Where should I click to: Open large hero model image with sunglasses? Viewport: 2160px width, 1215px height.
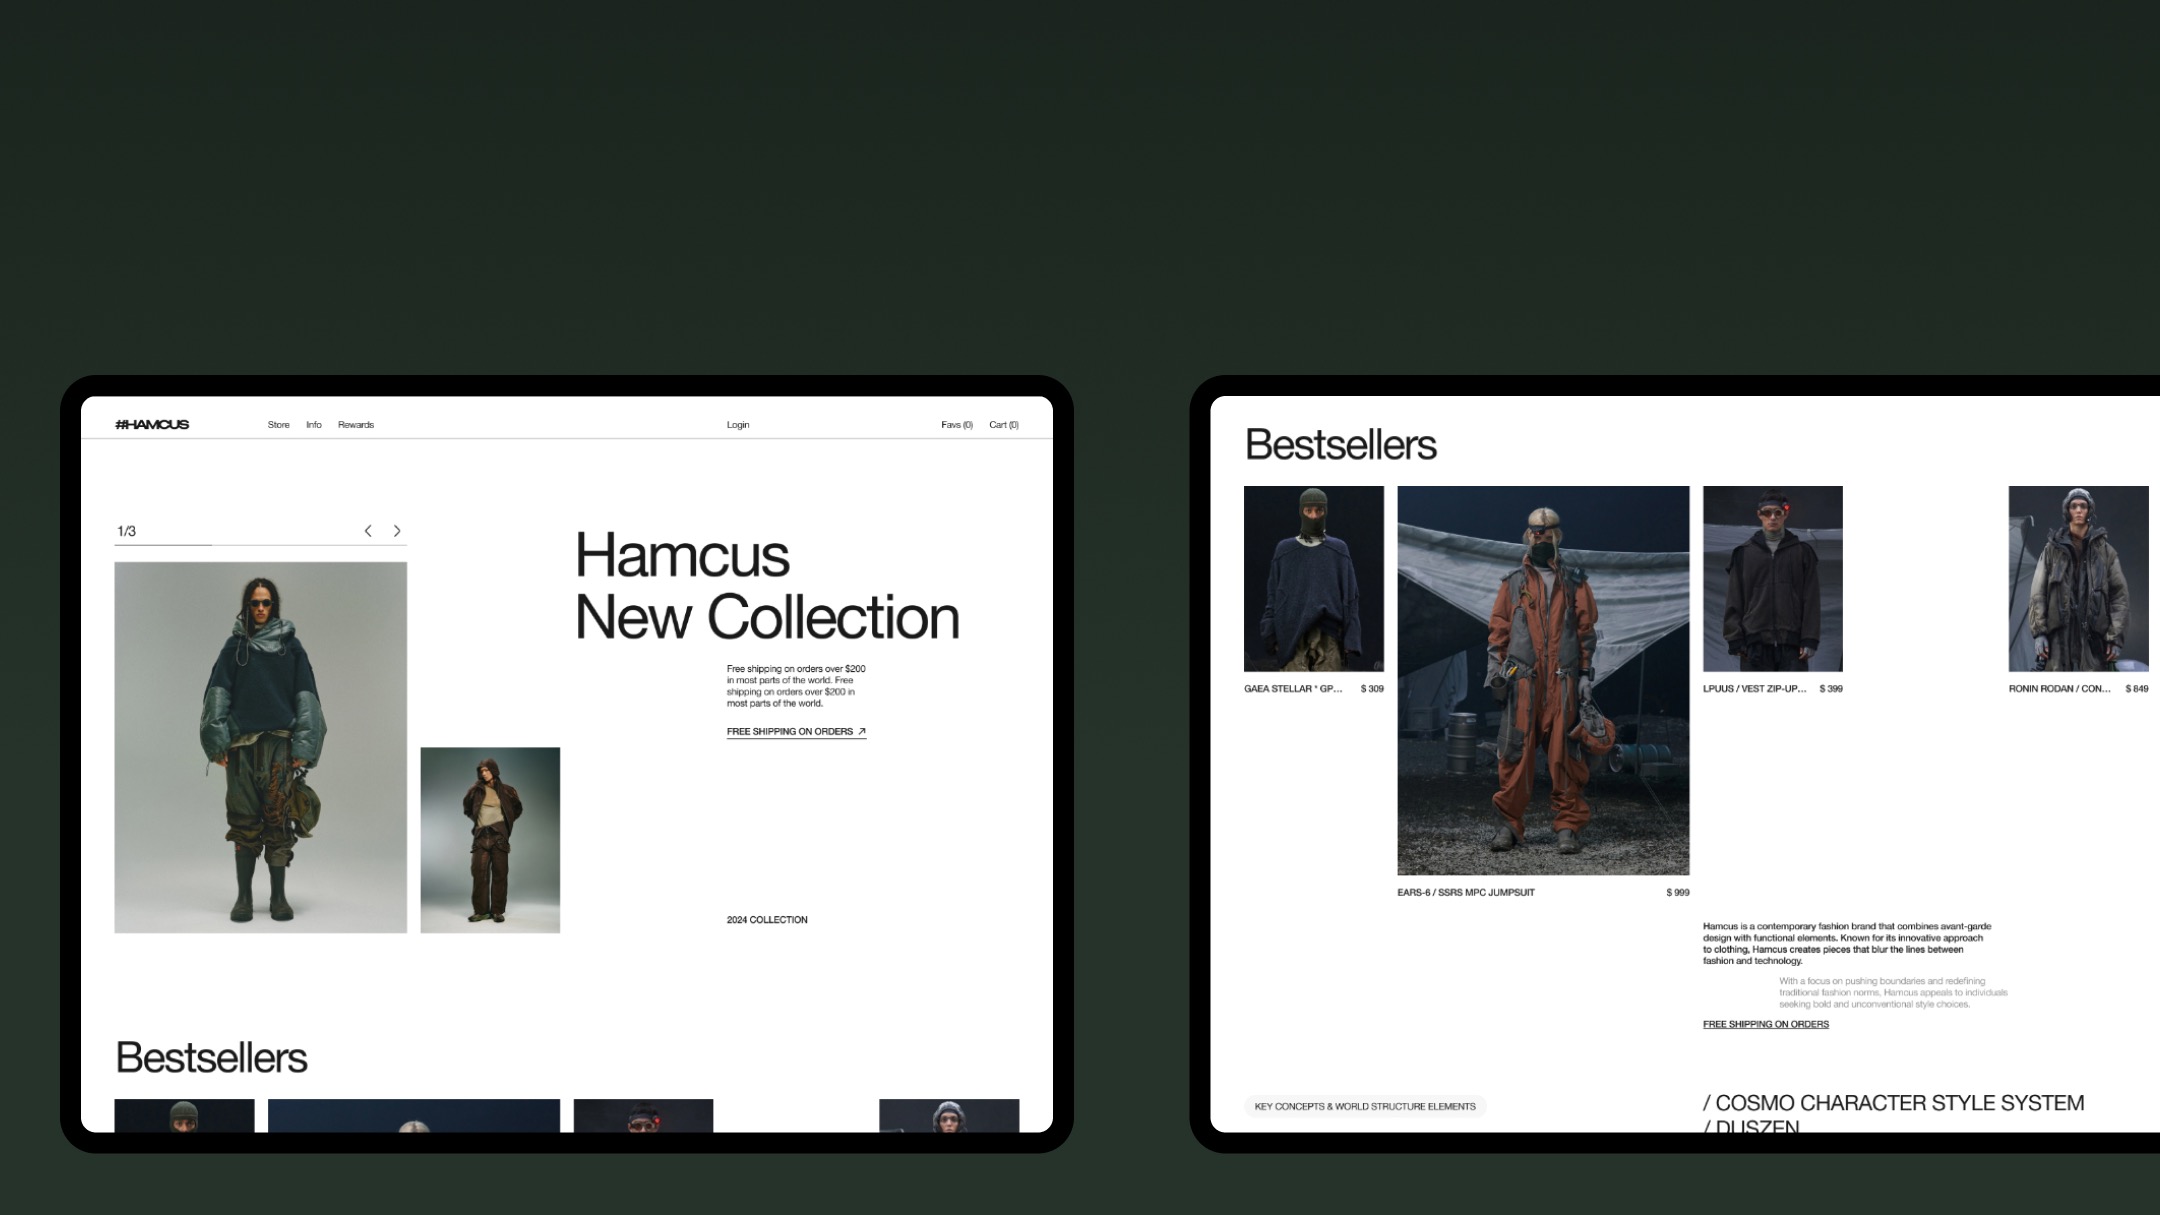coord(260,747)
